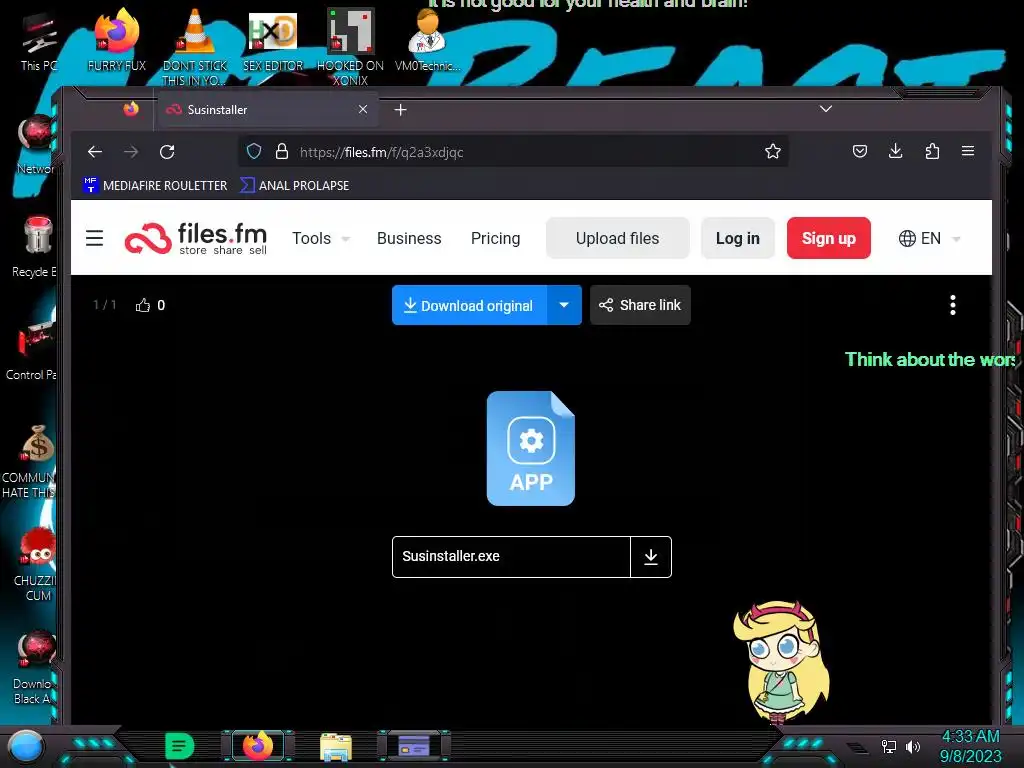Image resolution: width=1024 pixels, height=768 pixels.
Task: Open the volume speaker tray icon
Action: (912, 746)
